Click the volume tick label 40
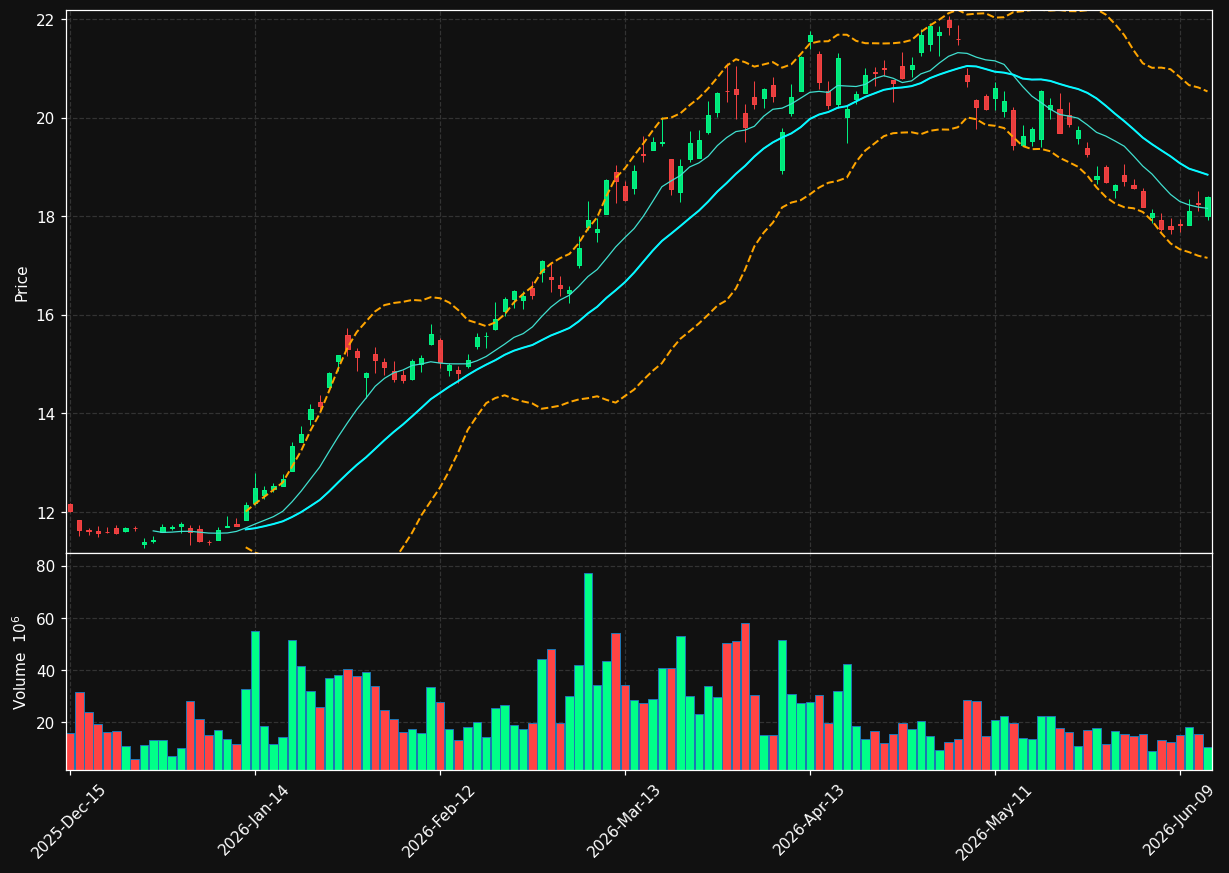 pos(46,671)
